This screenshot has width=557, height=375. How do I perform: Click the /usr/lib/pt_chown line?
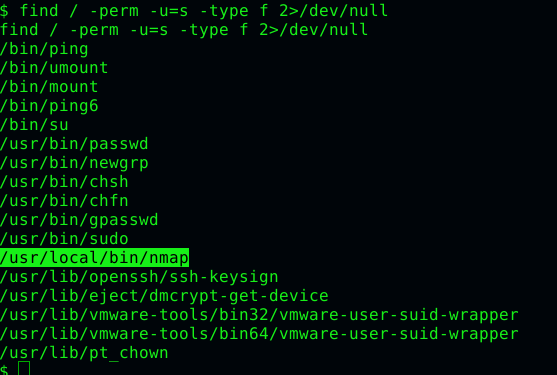coord(84,353)
